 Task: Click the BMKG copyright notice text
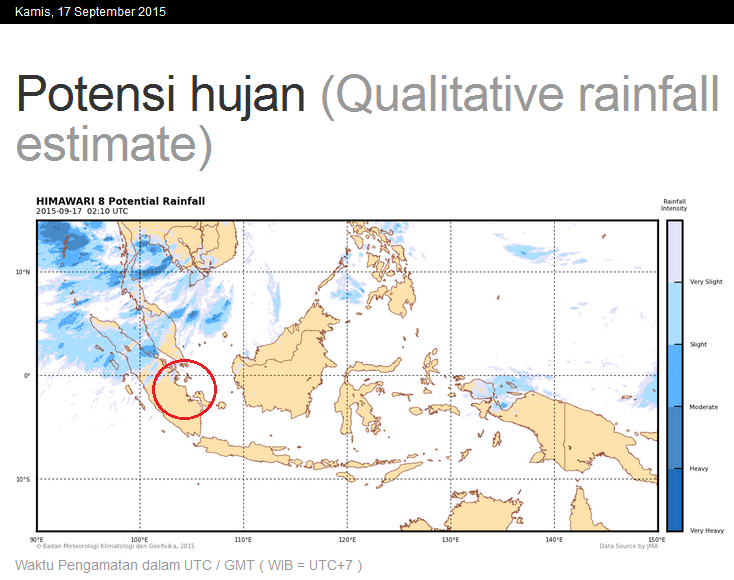coord(116,546)
